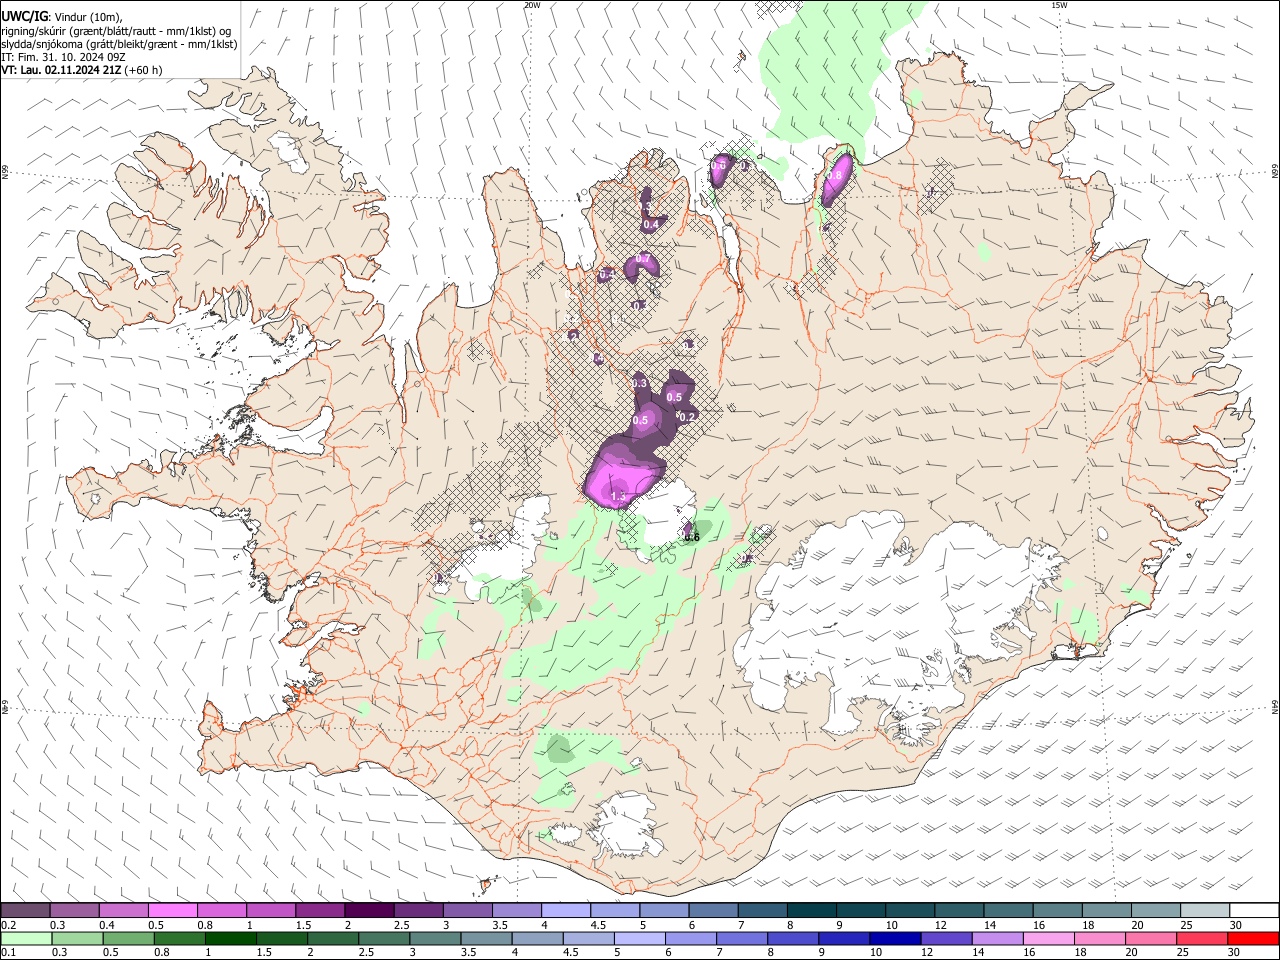Click the '3.5' label under the upper legend
This screenshot has height=960, width=1280.
pos(499,925)
